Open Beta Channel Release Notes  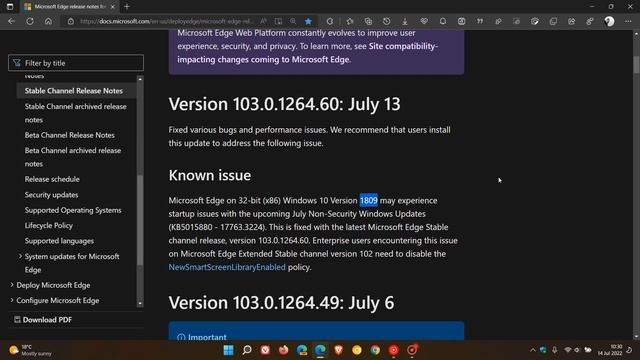coord(69,135)
